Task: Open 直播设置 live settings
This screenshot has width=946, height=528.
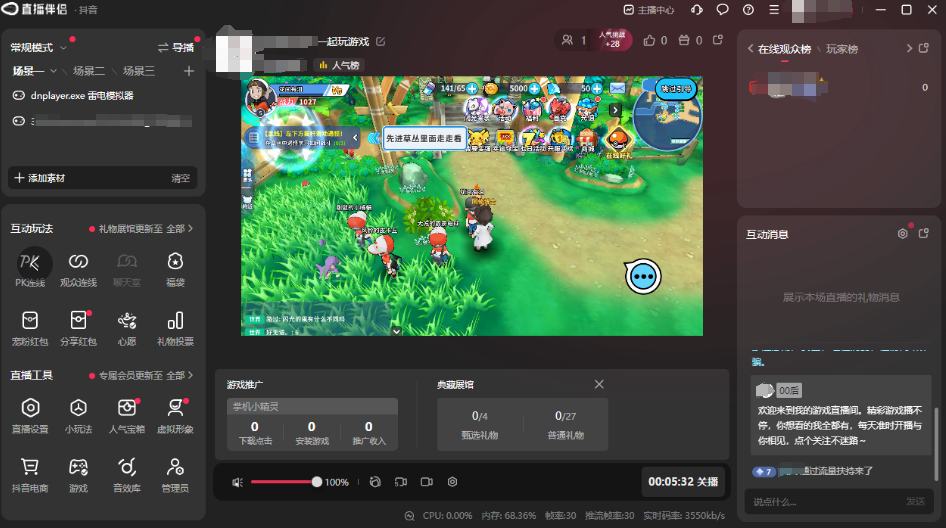Action: (x=30, y=416)
